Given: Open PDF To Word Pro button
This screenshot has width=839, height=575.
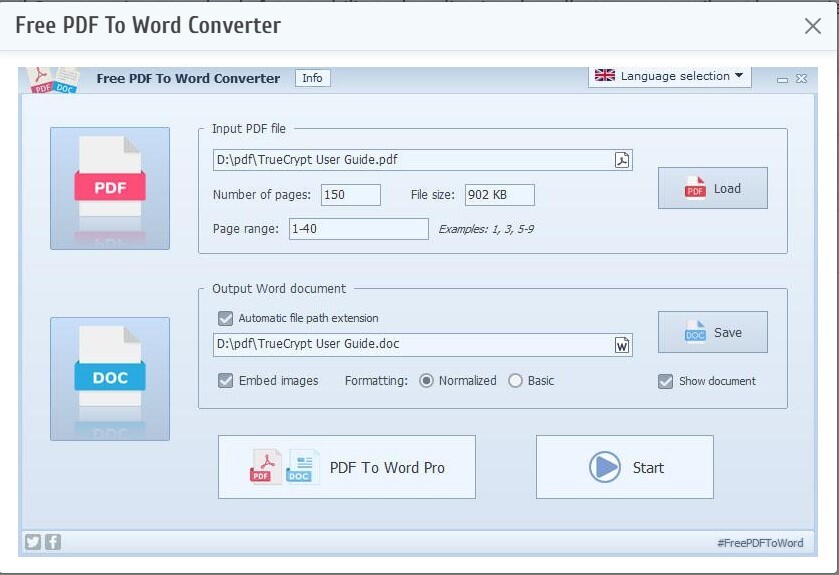Looking at the screenshot, I should coord(346,467).
